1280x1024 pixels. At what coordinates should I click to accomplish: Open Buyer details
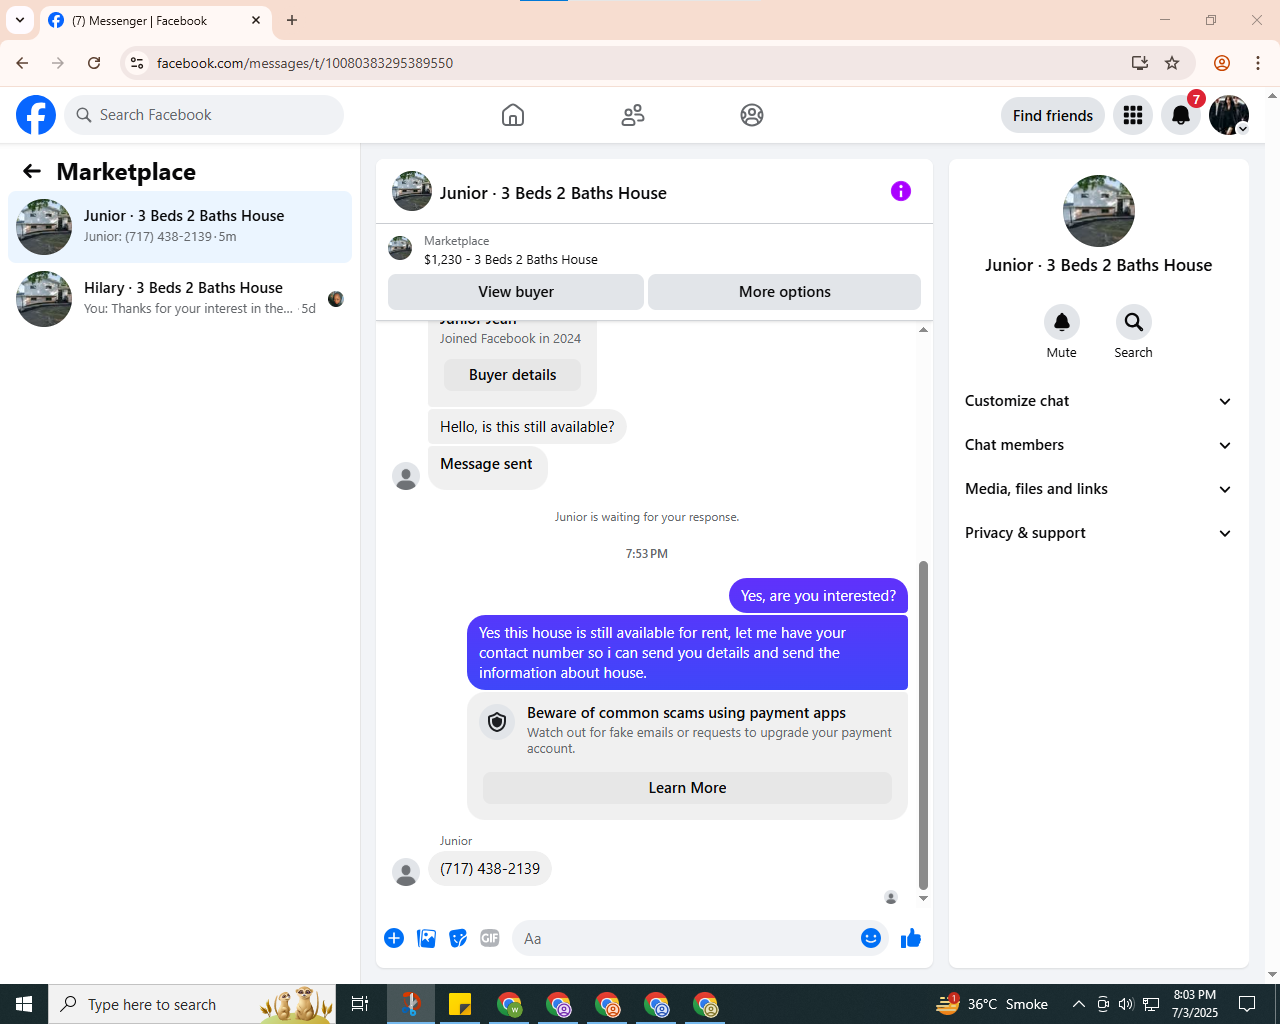[512, 375]
